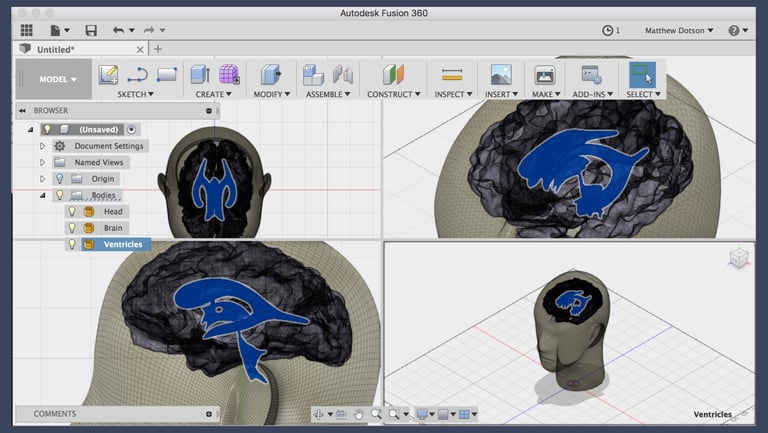Collapse the Bodies node
This screenshot has width=768, height=433.
pos(43,195)
